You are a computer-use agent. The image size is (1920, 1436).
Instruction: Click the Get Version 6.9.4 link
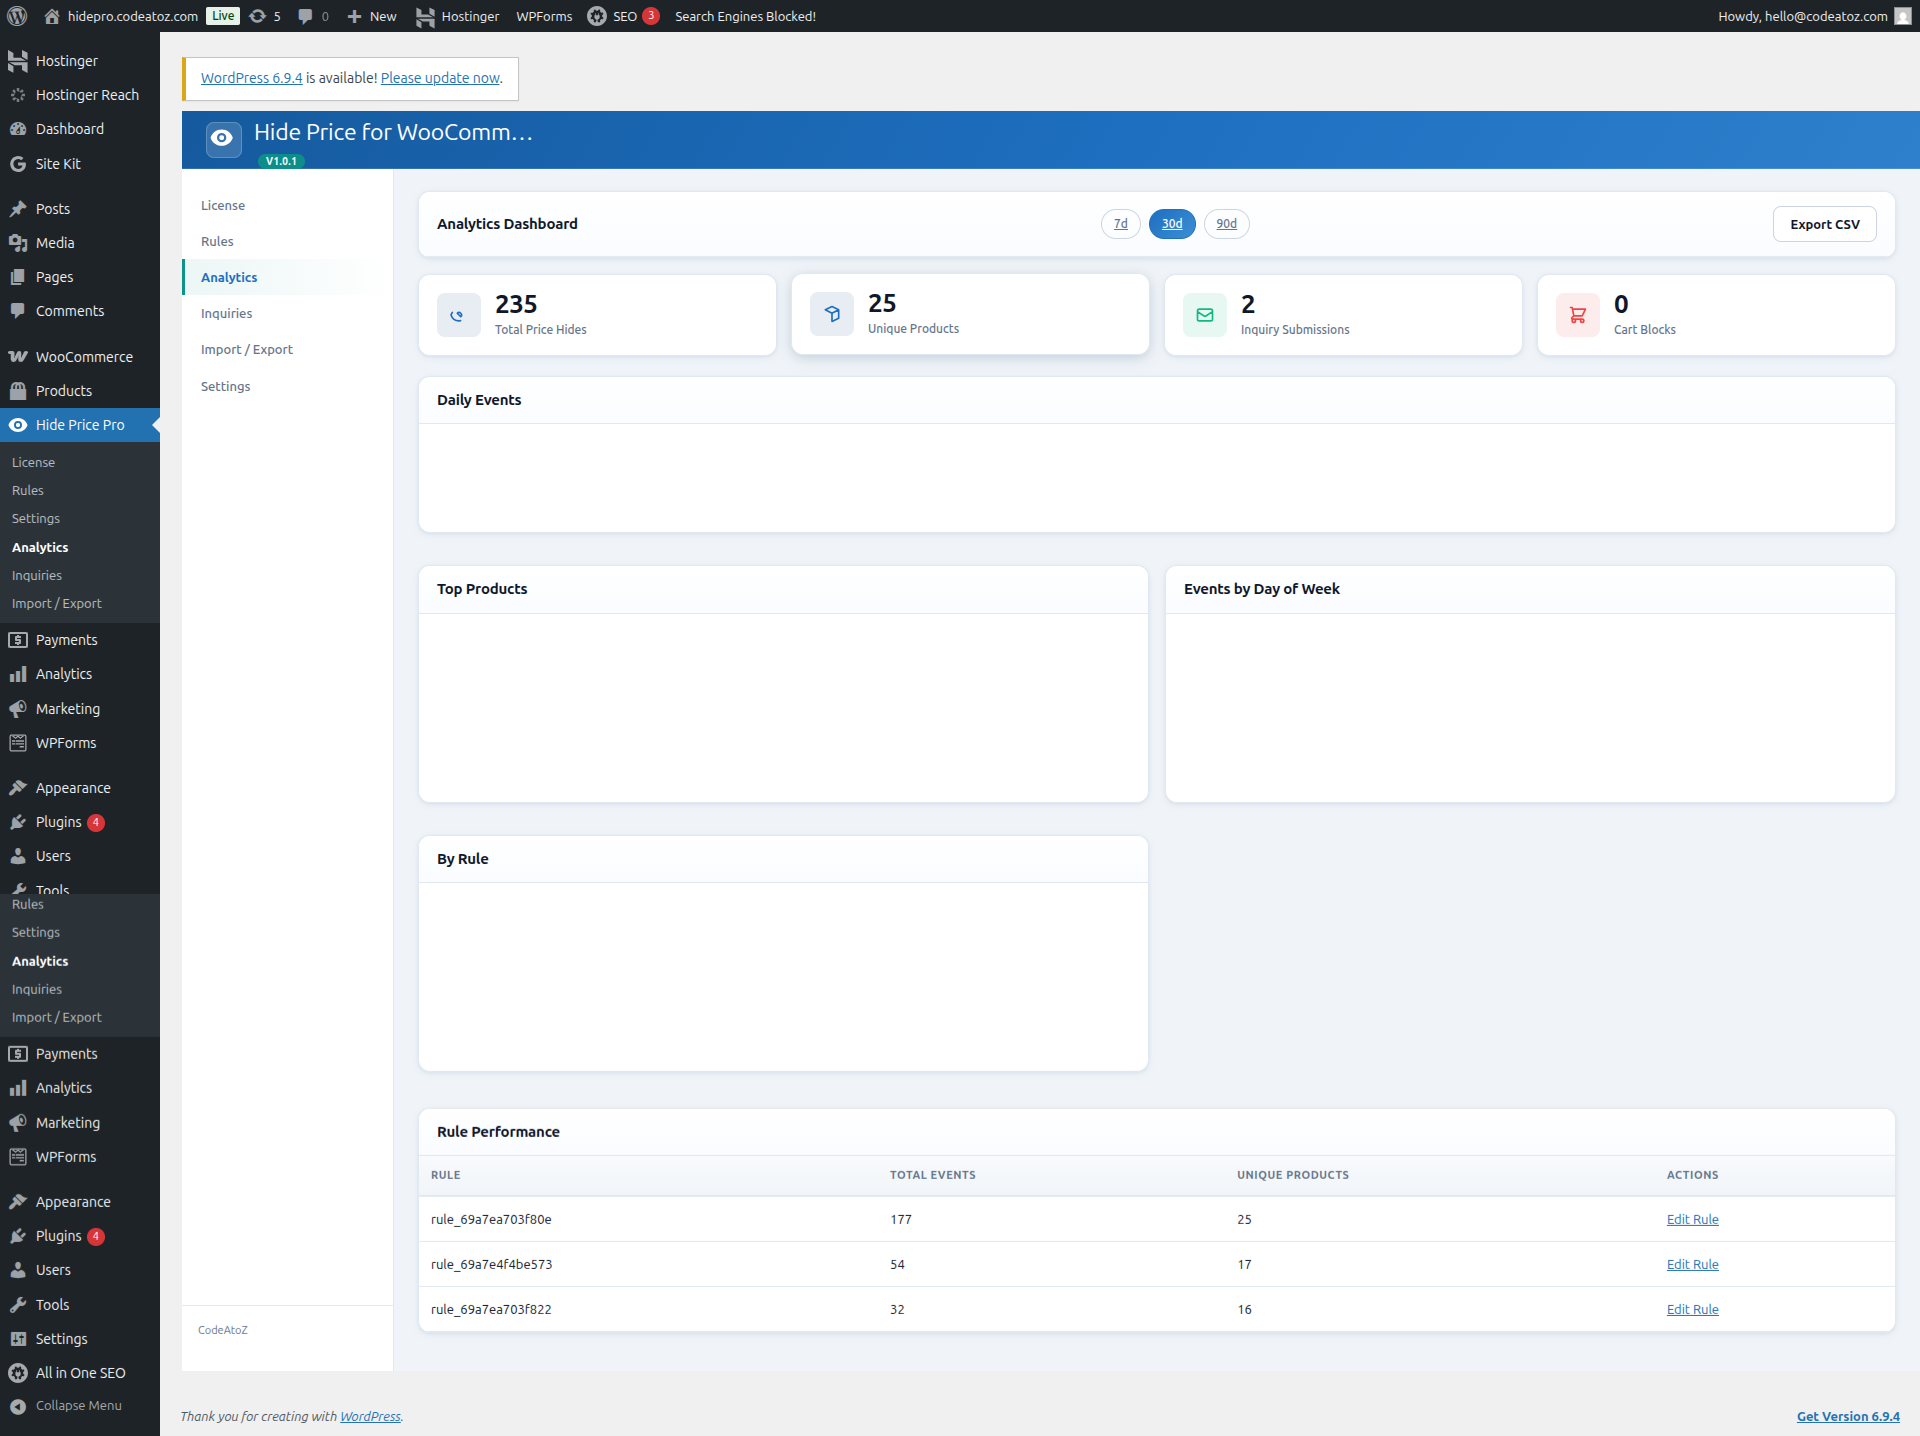1848,1416
